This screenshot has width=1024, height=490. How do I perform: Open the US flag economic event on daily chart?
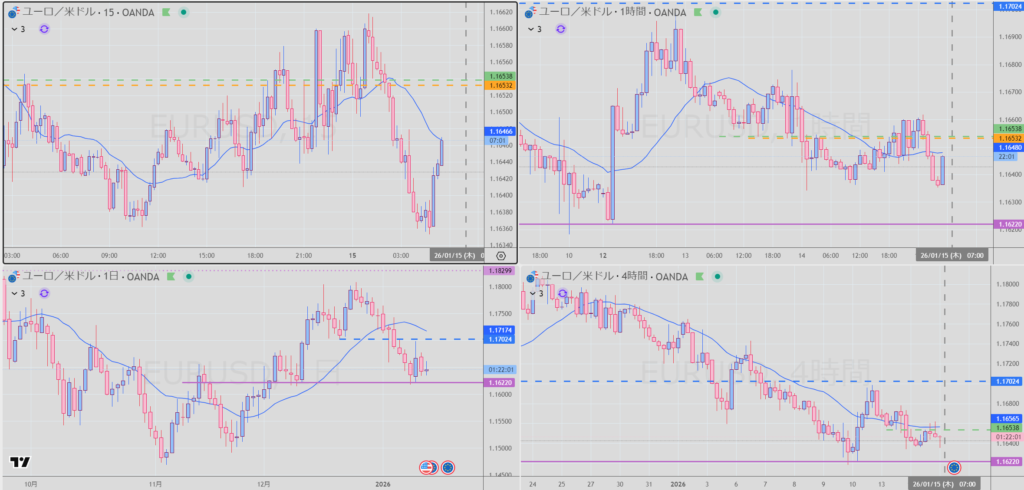(426, 467)
